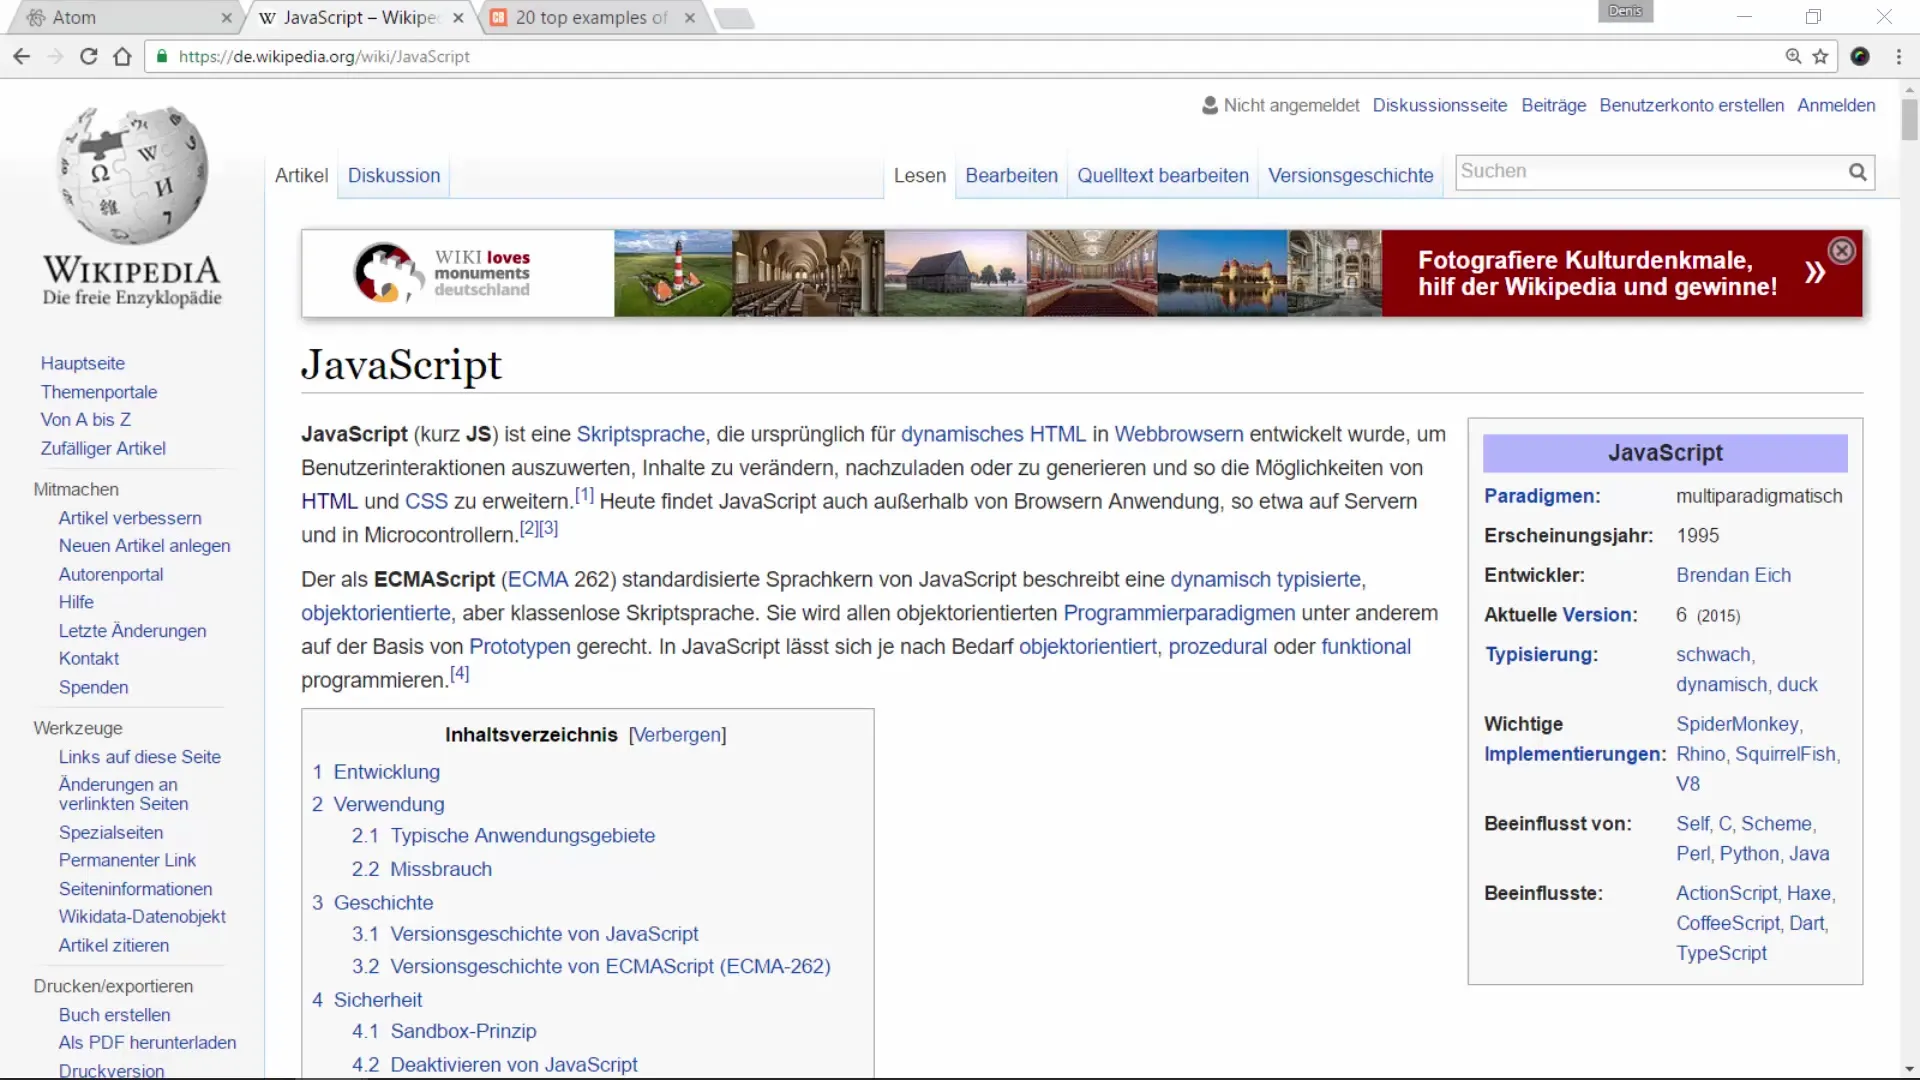Image resolution: width=1920 pixels, height=1080 pixels.
Task: Click the green padlock security icon
Action: point(162,57)
